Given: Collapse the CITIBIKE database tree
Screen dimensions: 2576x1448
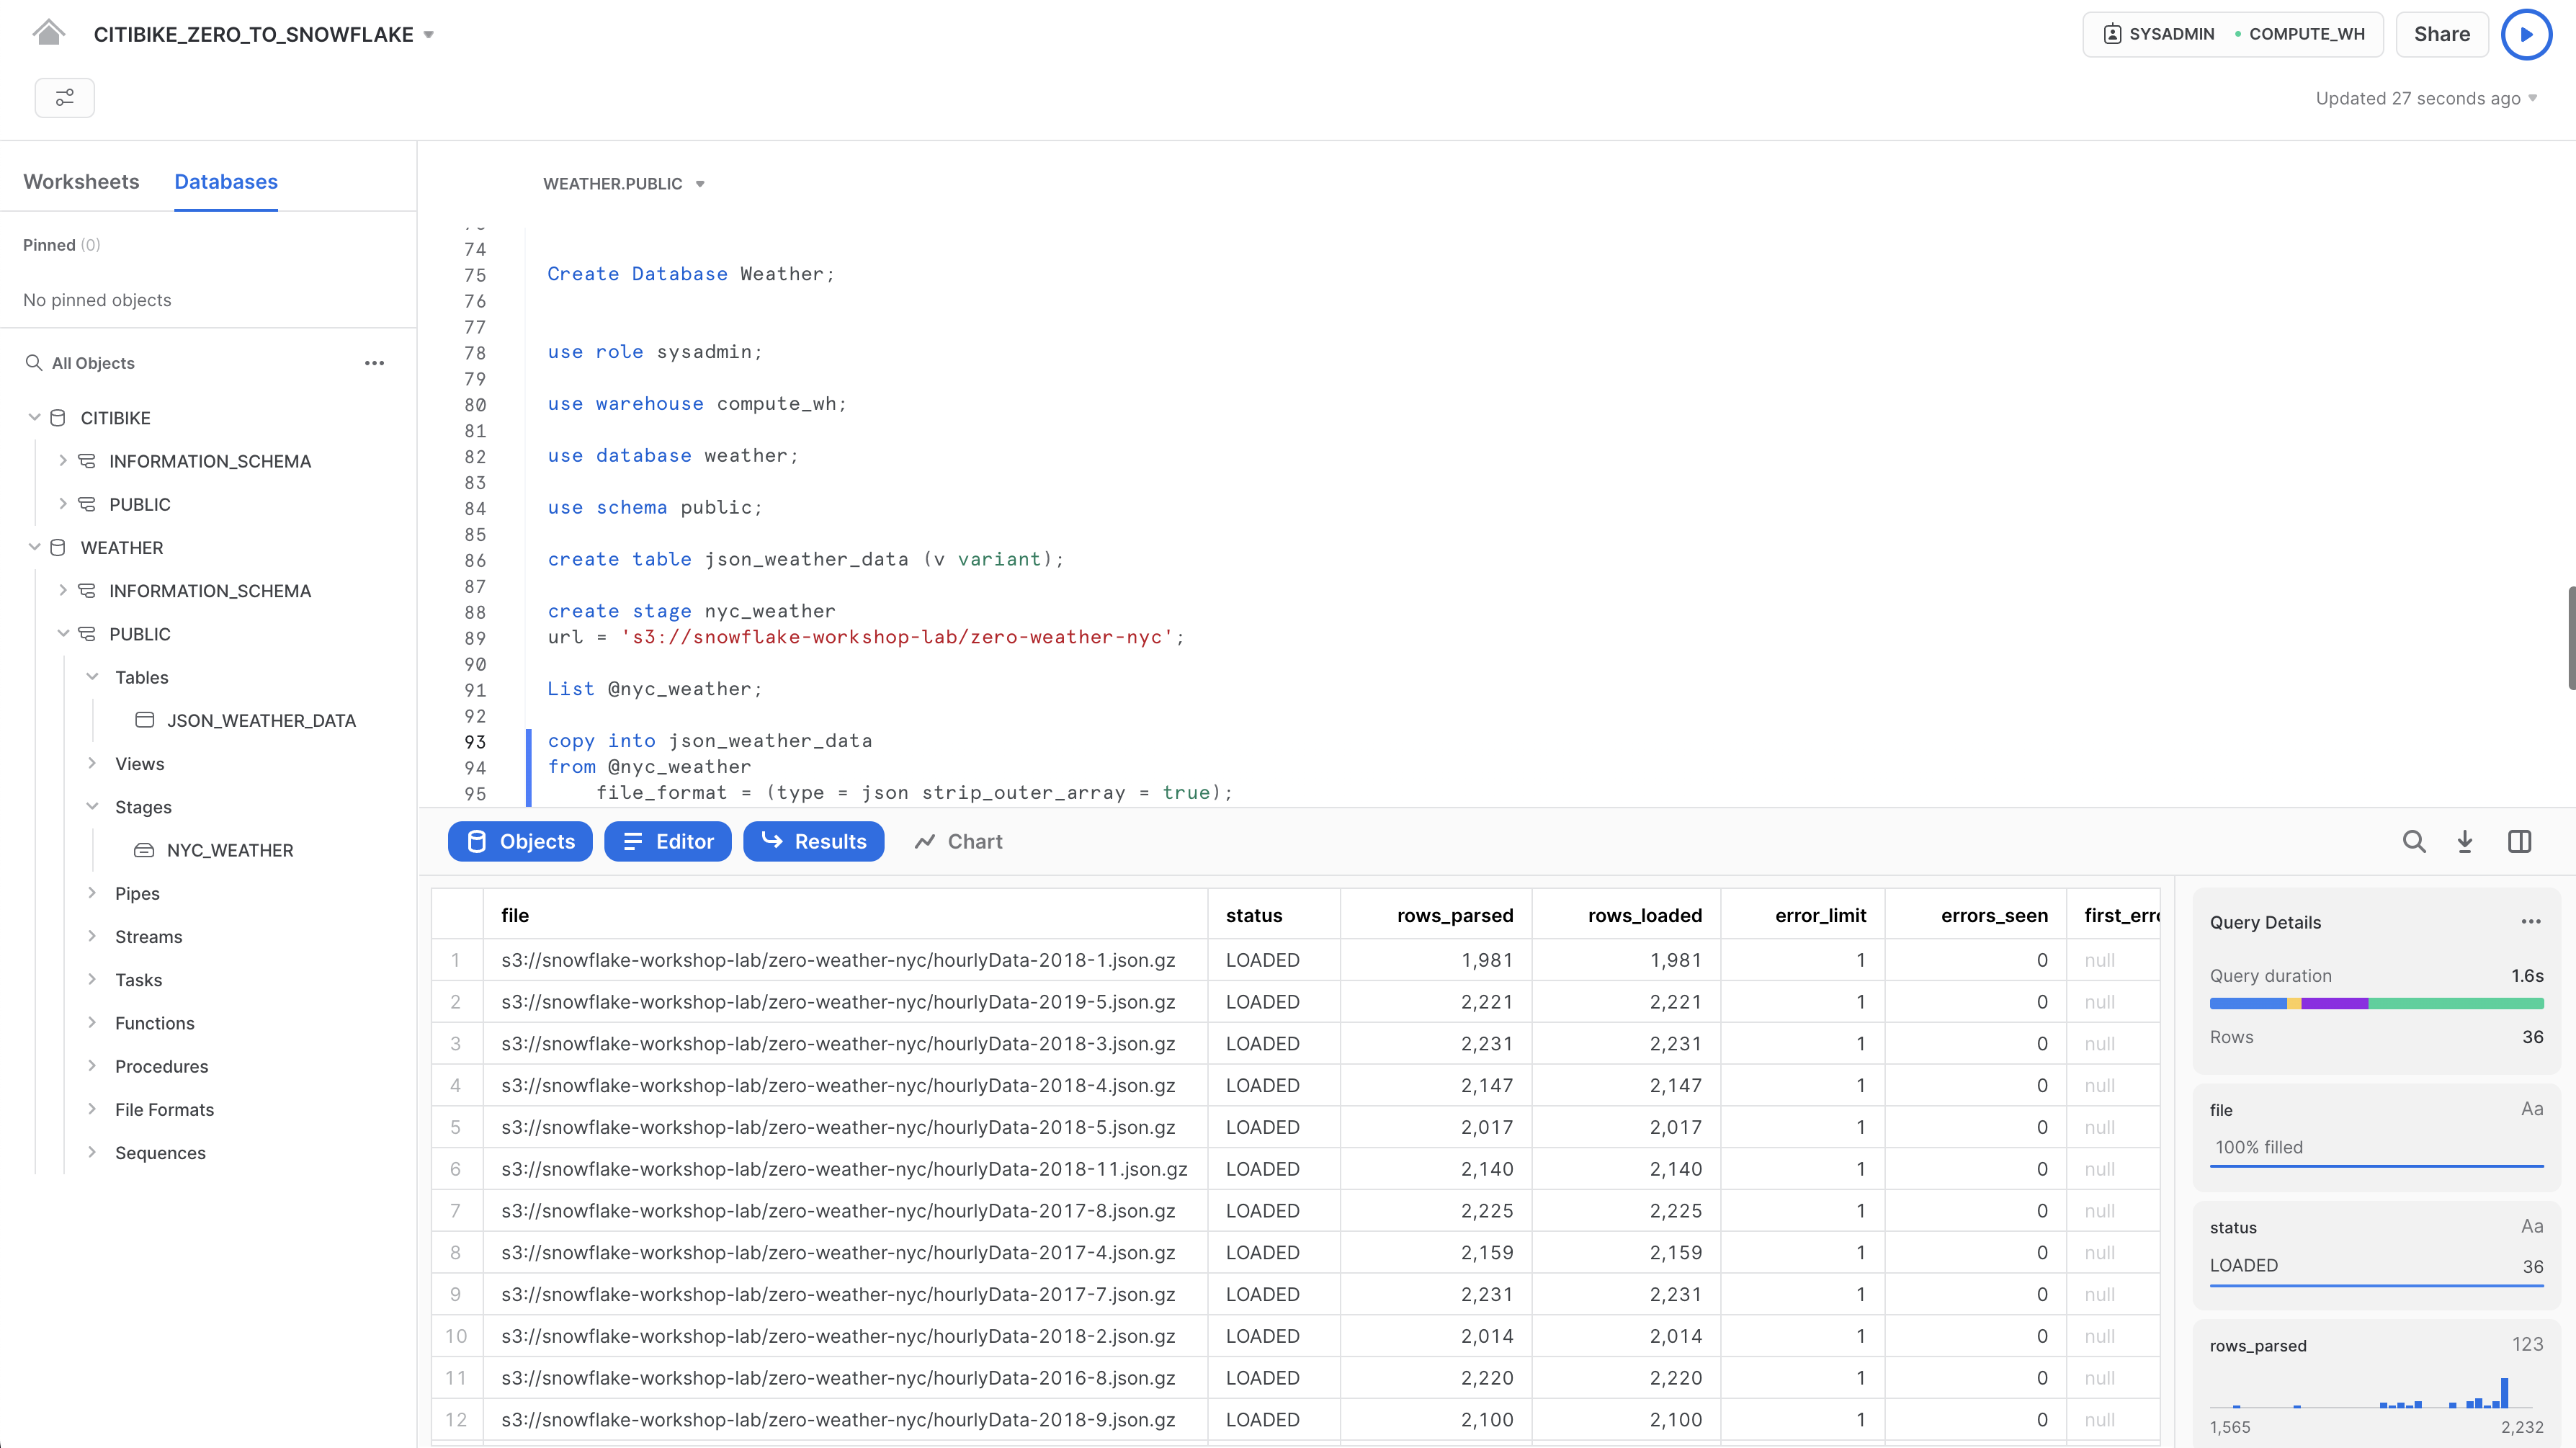Looking at the screenshot, I should (x=34, y=418).
